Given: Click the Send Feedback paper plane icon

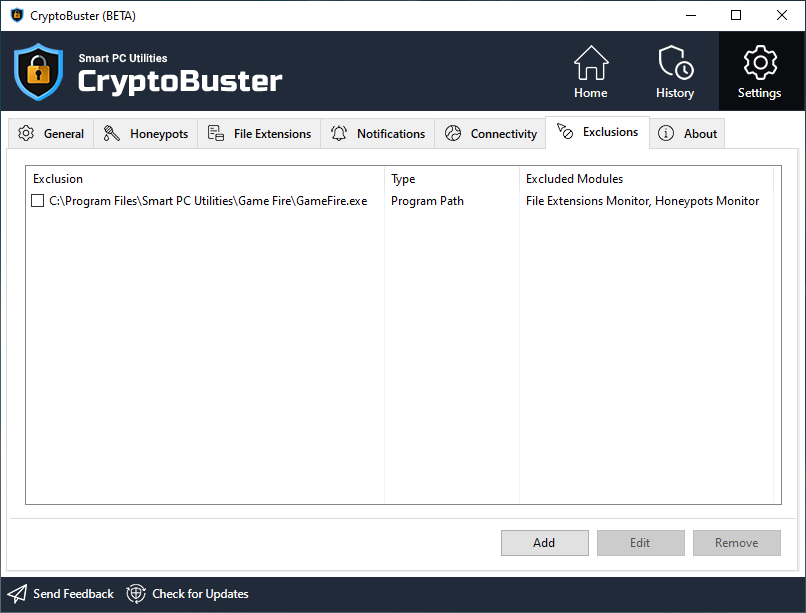Looking at the screenshot, I should pos(17,593).
